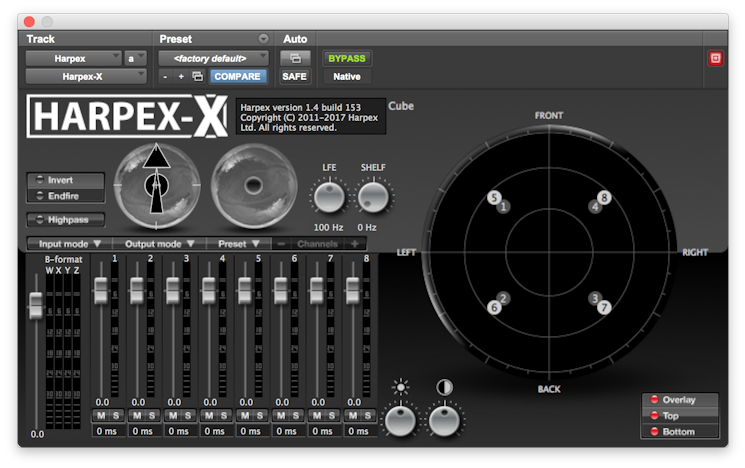
Task: Select speaker 1 marker on the map
Action: [x=504, y=207]
